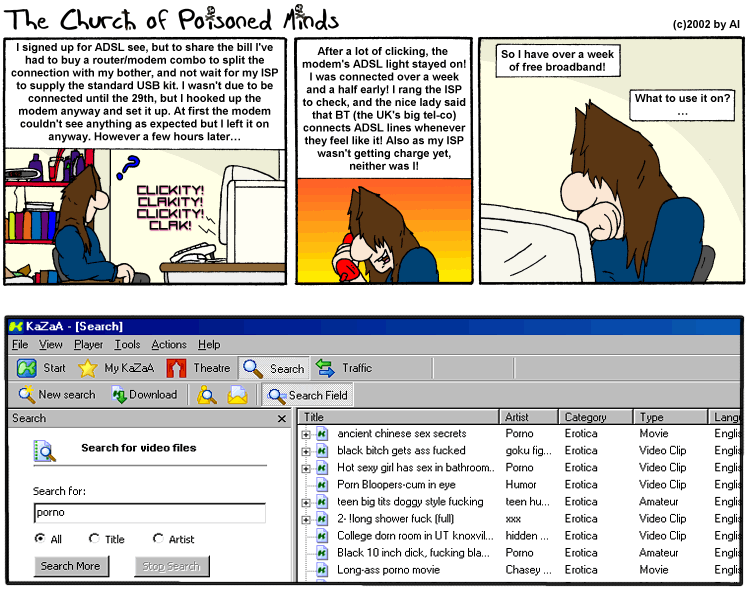
Task: Open the Traffic arrows icon
Action: tap(325, 368)
